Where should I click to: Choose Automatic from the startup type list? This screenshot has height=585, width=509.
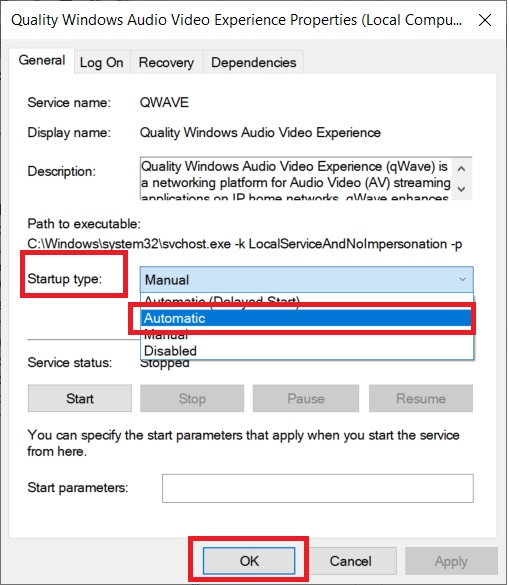pyautogui.click(x=306, y=318)
